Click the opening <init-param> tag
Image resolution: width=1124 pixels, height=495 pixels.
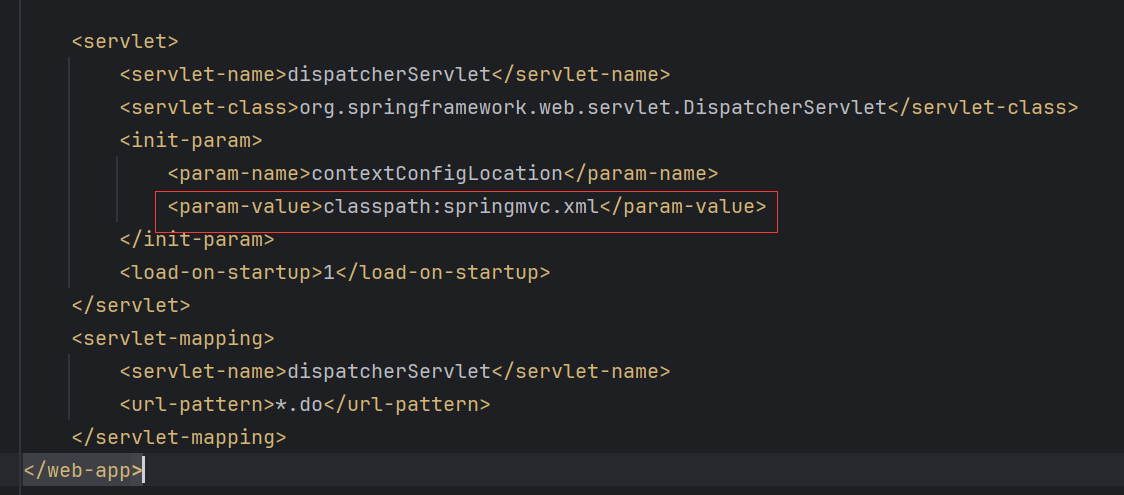click(191, 140)
